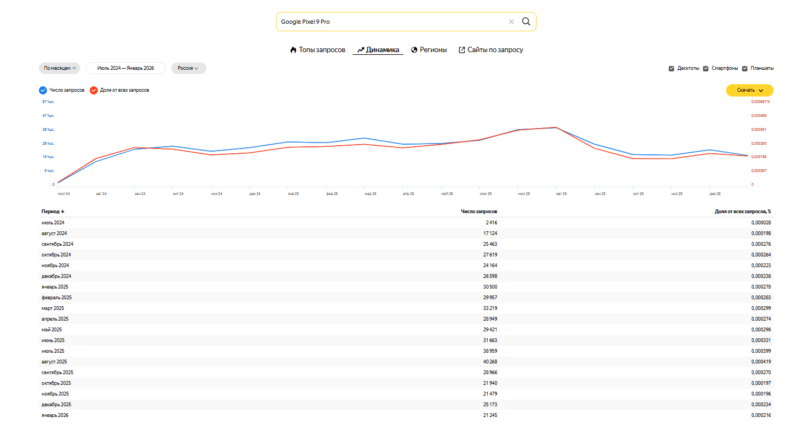
Task: Switch to the Регионы tab
Action: [429, 50]
